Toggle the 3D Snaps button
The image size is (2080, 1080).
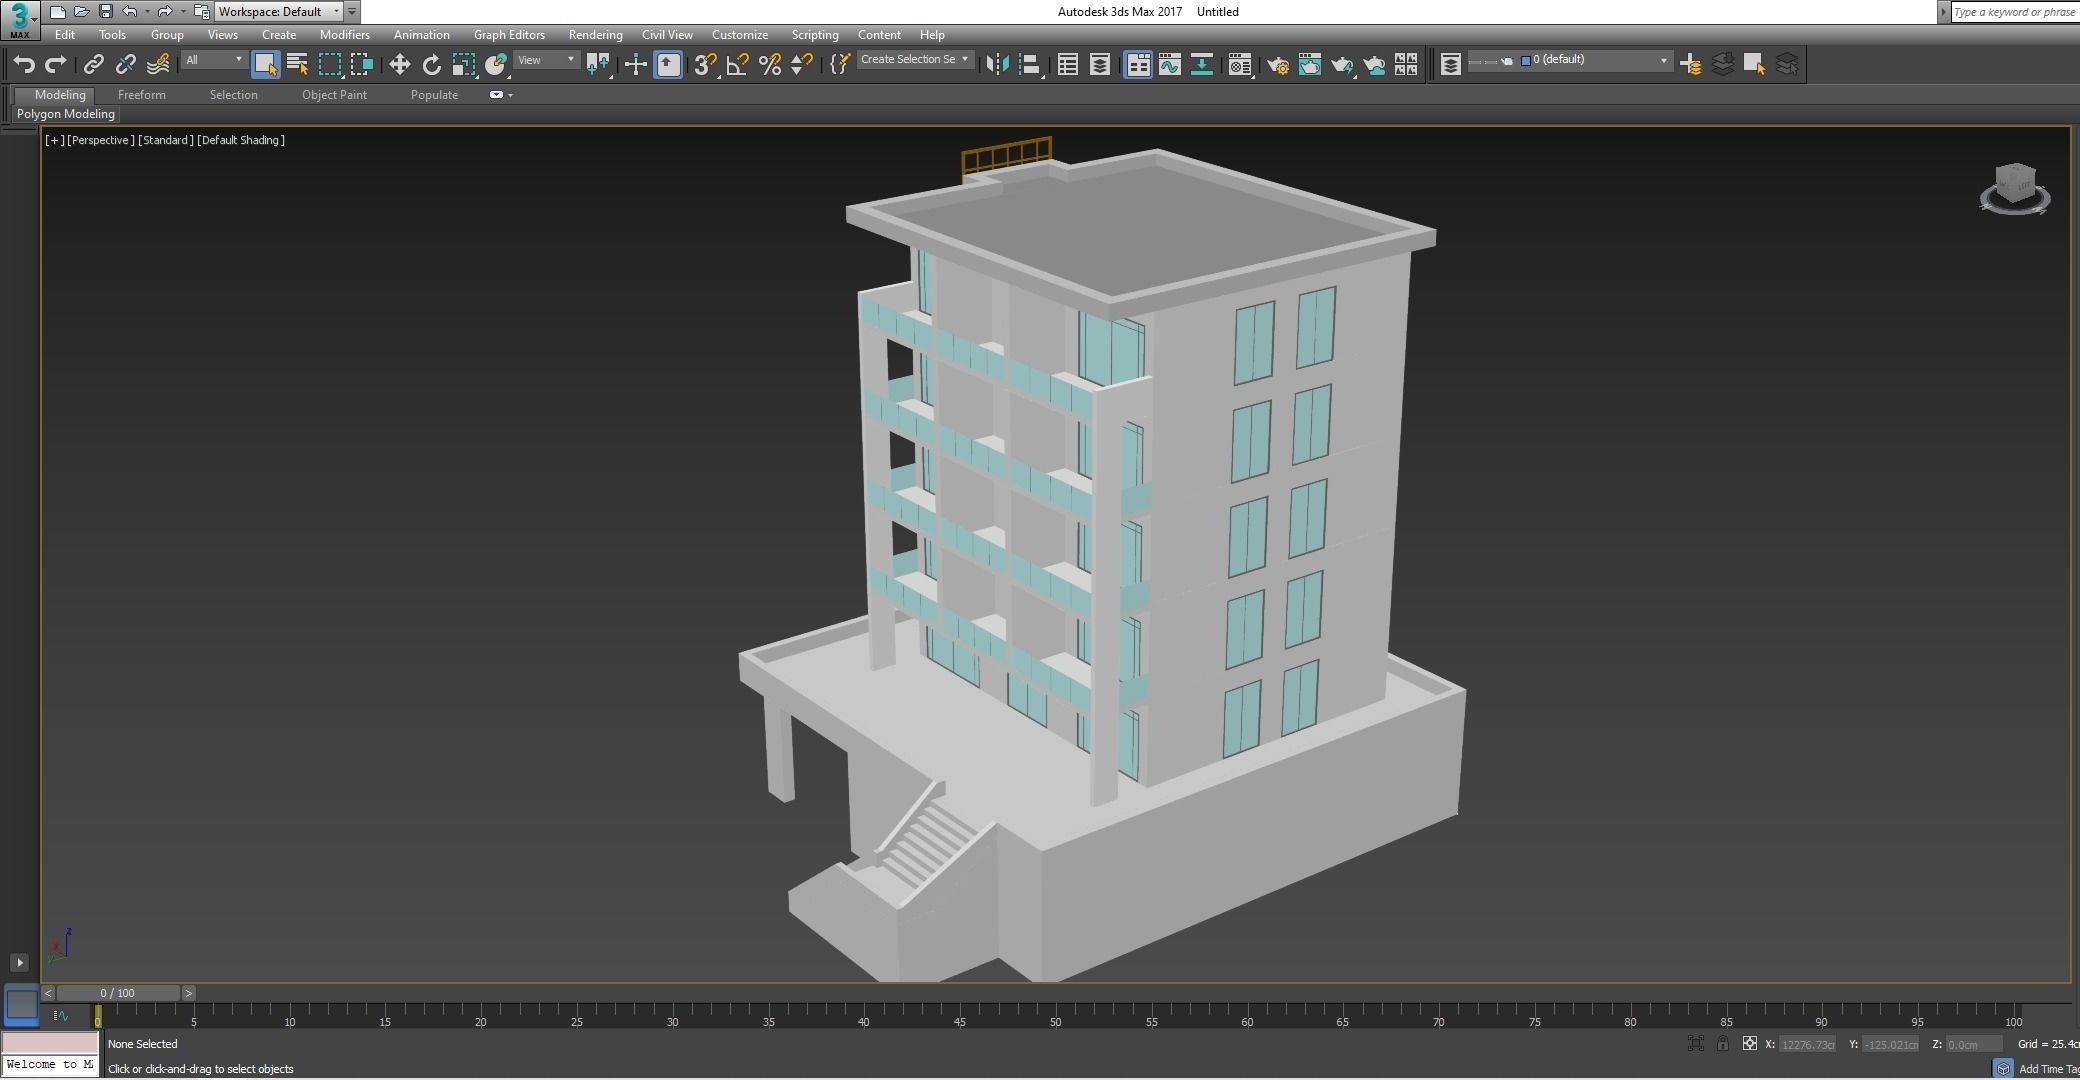(x=704, y=65)
